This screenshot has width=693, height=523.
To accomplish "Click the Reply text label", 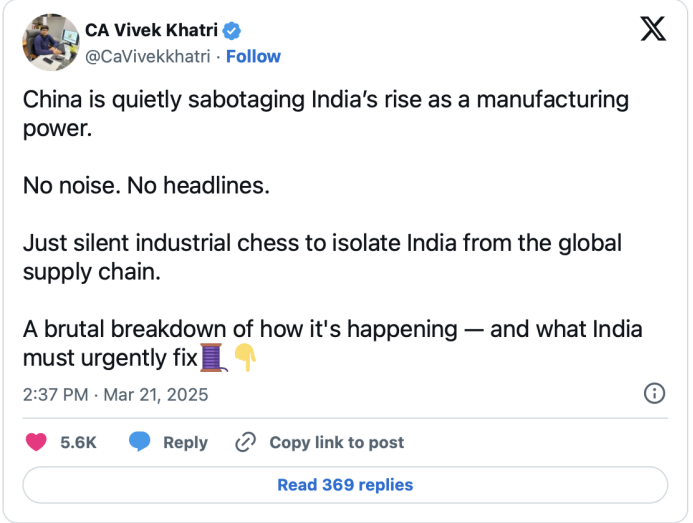I will click(x=185, y=442).
